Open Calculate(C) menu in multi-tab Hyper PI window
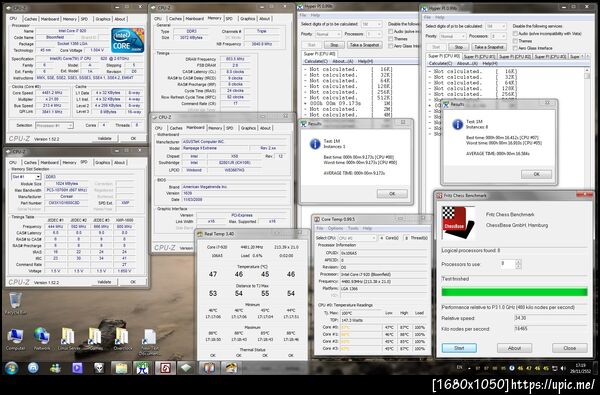Image resolution: width=600 pixels, height=395 pixels. click(x=440, y=64)
